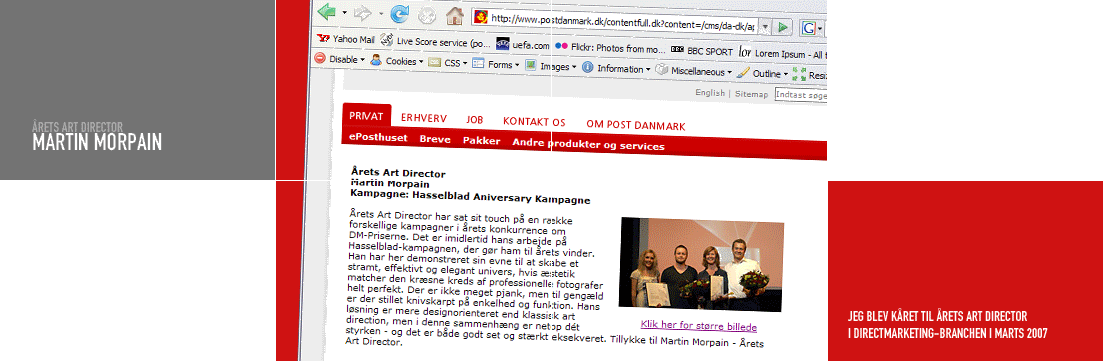Select the PRIVAT tab
This screenshot has height=361, width=1103.
pyautogui.click(x=366, y=116)
